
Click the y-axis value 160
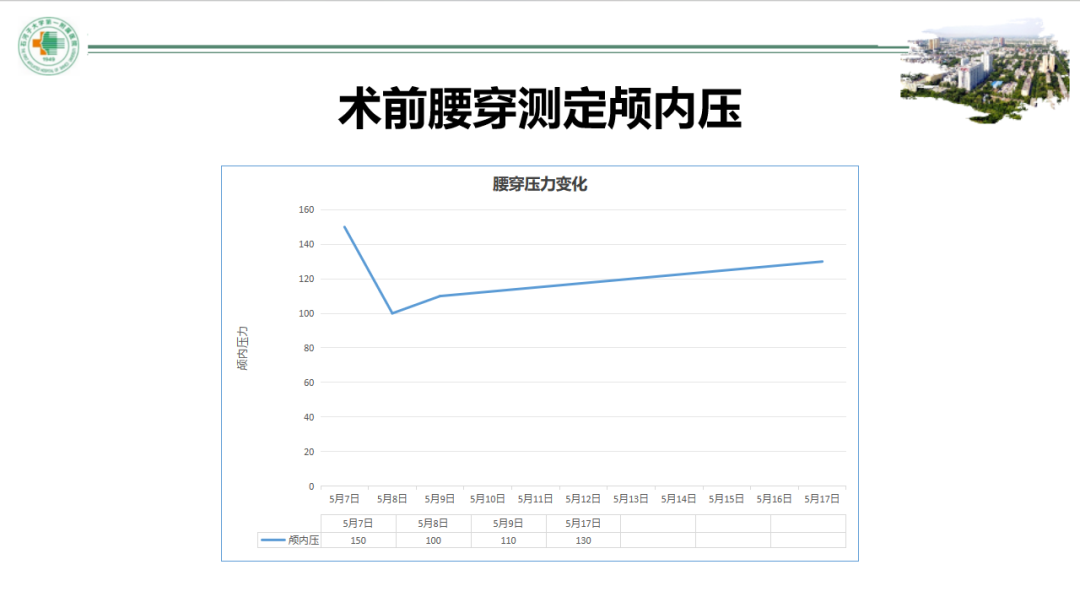click(x=307, y=209)
